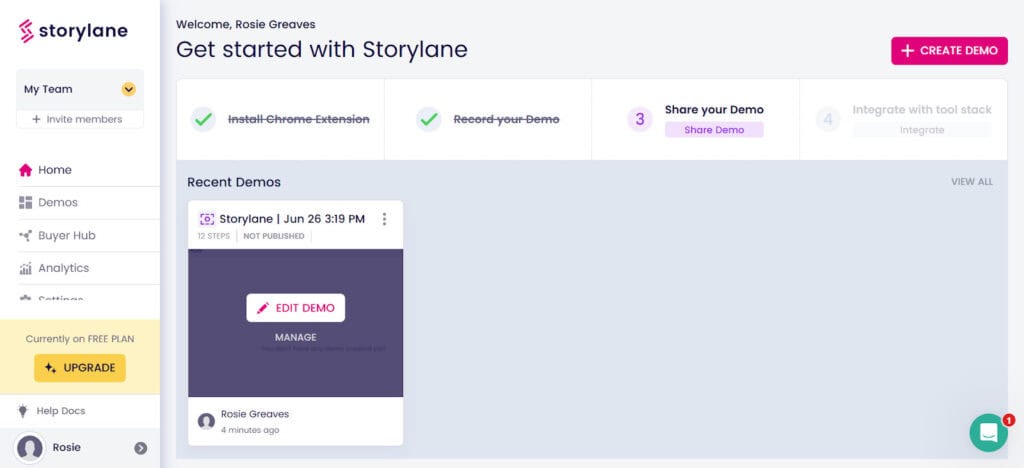Click the Share your Demo heading
Viewport: 1024px width, 468px height.
coord(714,110)
